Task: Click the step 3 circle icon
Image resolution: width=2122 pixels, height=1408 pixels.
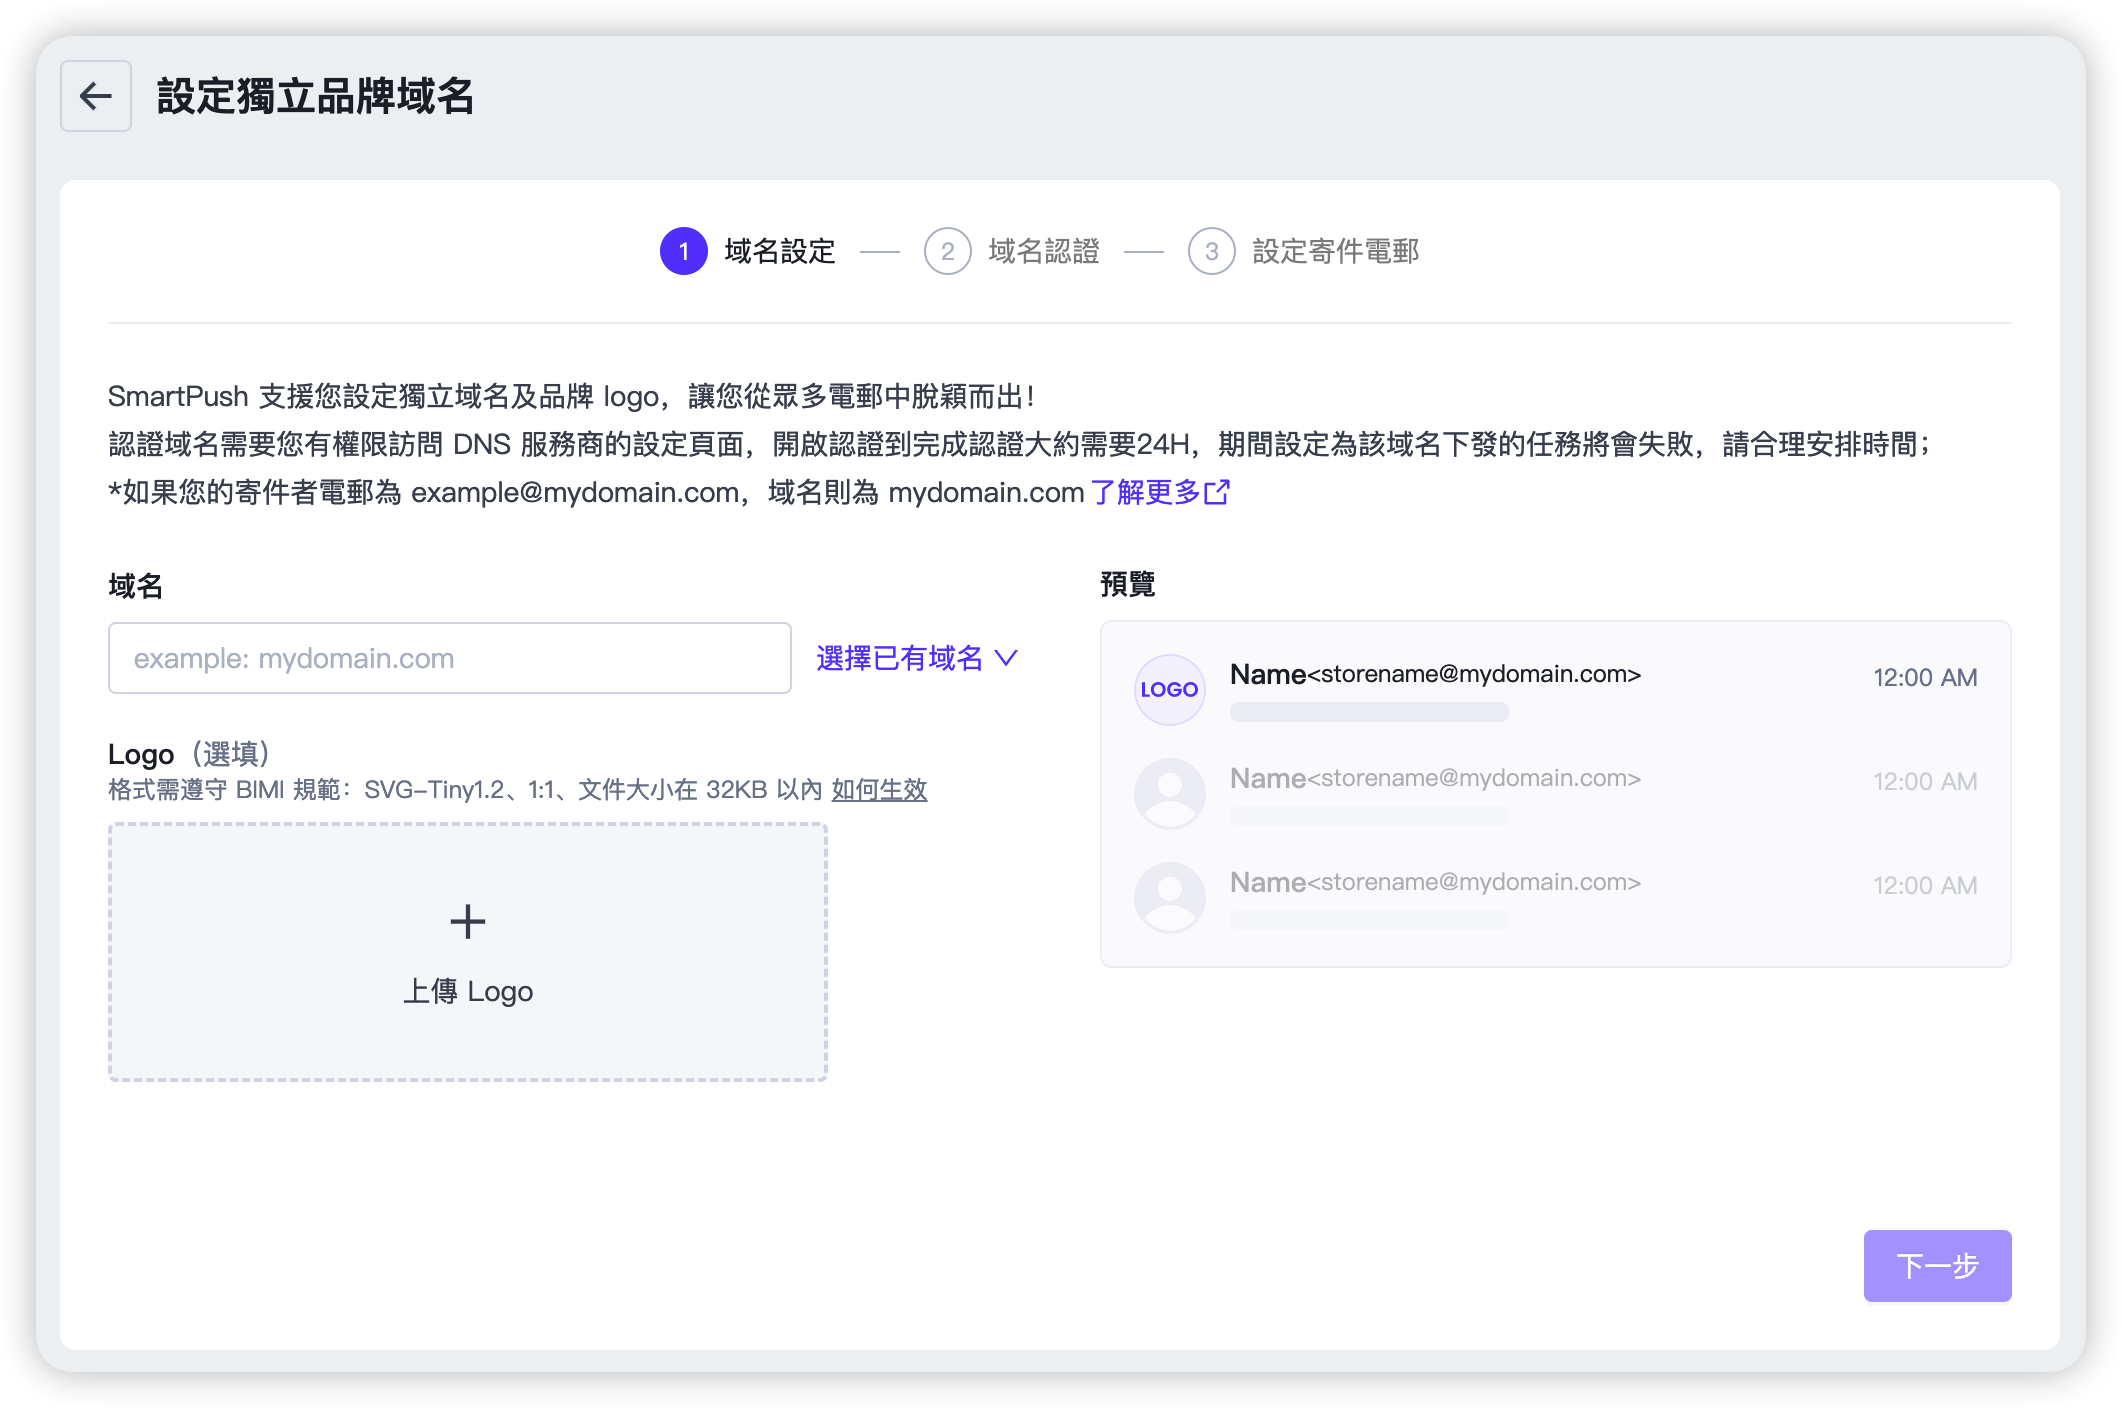Action: [x=1213, y=251]
